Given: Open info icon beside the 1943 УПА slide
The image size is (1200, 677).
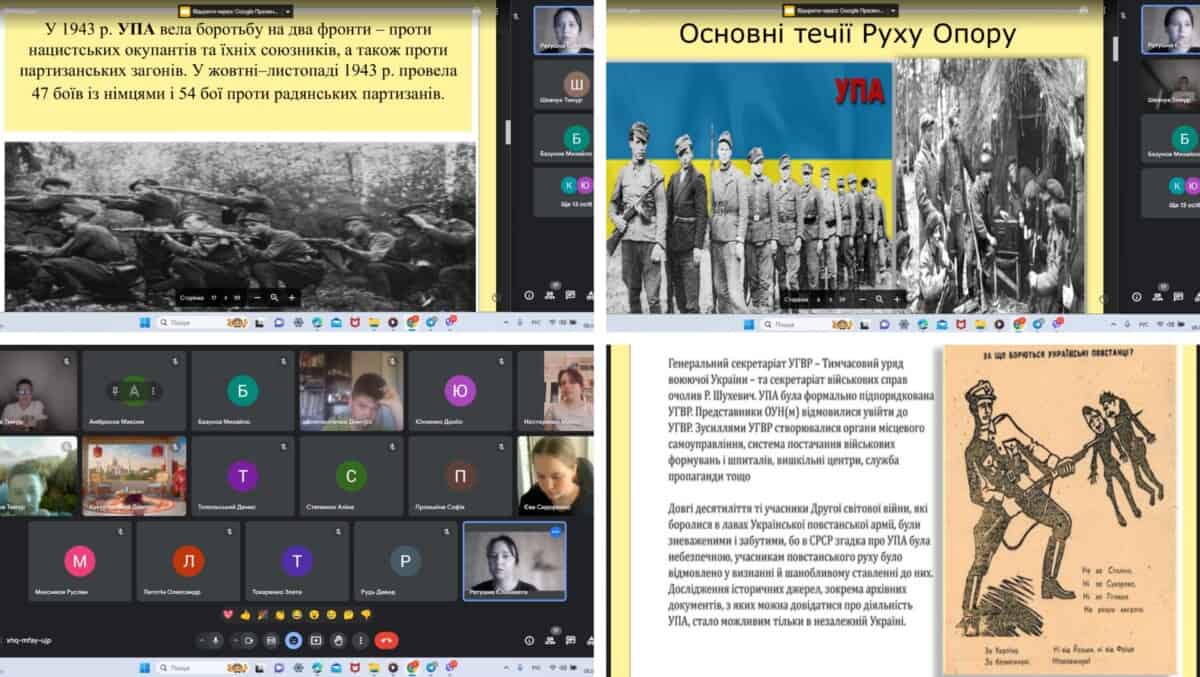Looking at the screenshot, I should tap(530, 296).
